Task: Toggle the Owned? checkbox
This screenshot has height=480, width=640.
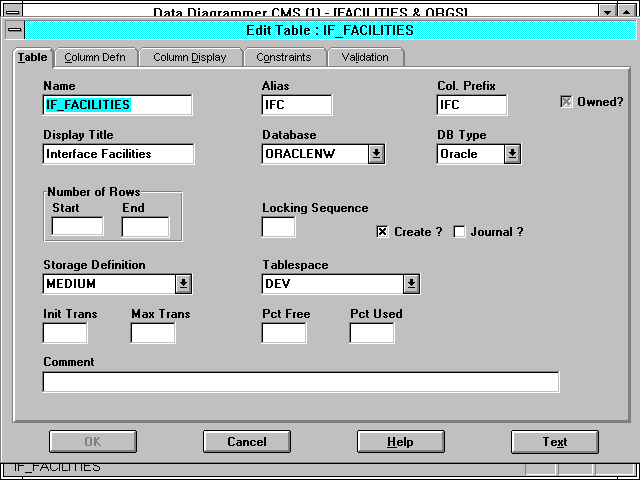Action: tap(567, 102)
